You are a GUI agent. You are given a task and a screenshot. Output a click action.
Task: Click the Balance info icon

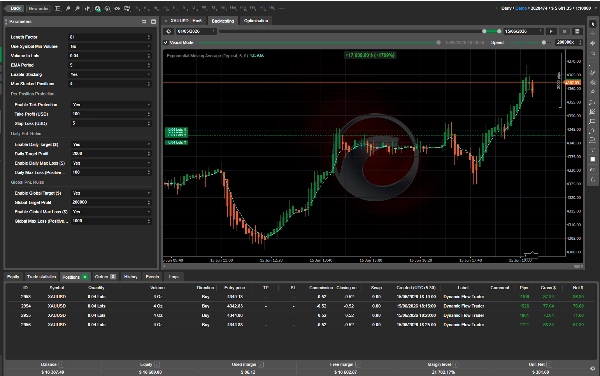click(61, 365)
